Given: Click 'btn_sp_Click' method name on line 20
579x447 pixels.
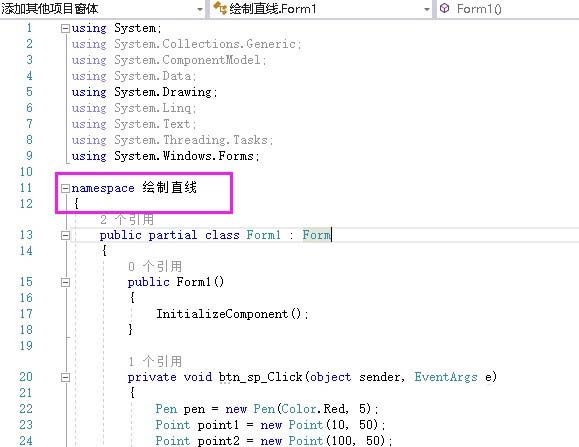Looking at the screenshot, I should click(261, 377).
